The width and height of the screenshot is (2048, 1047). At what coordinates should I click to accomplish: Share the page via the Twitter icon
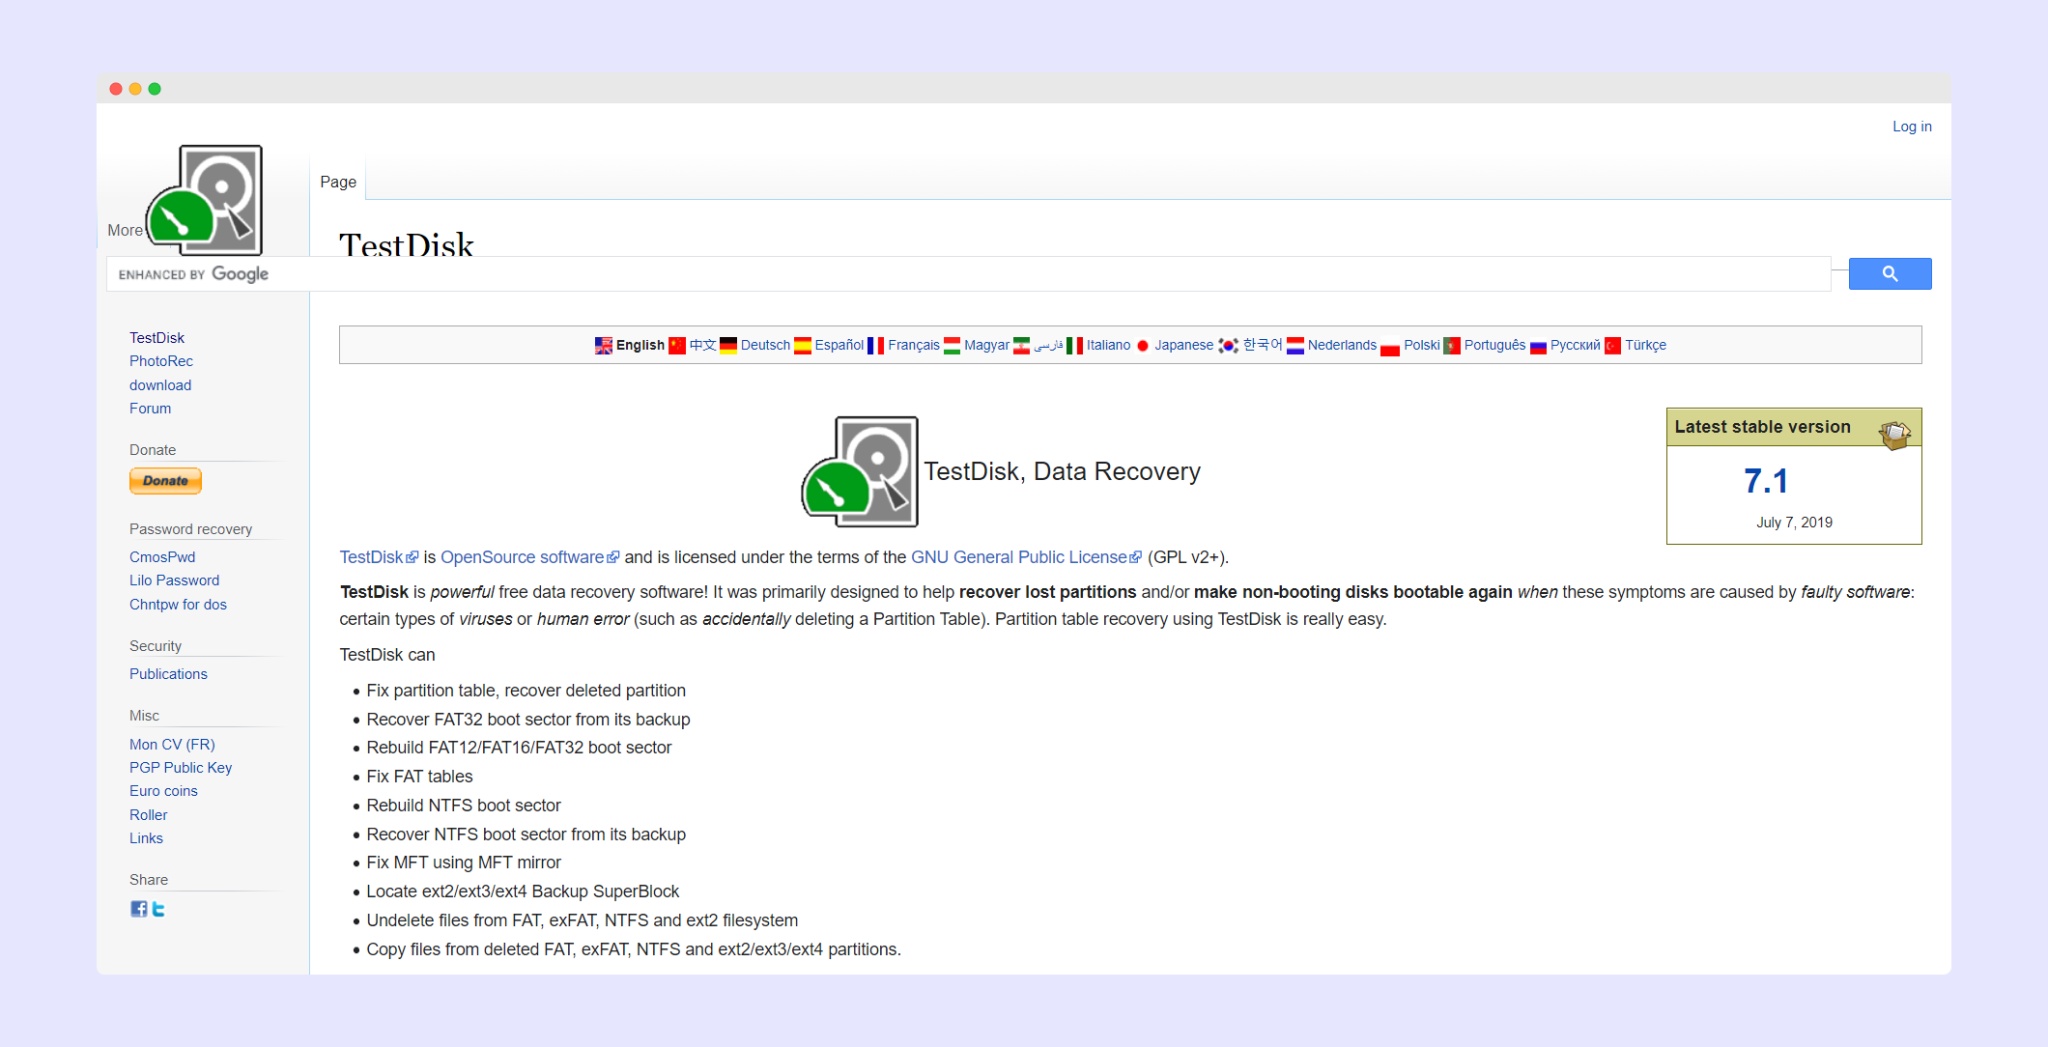click(x=158, y=909)
